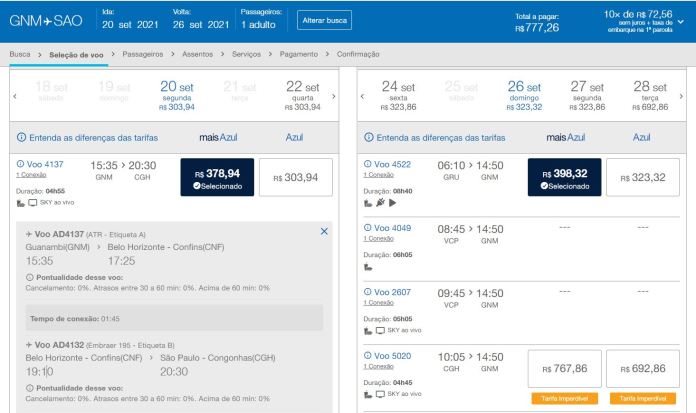Select return date 28 set terça

650,95
